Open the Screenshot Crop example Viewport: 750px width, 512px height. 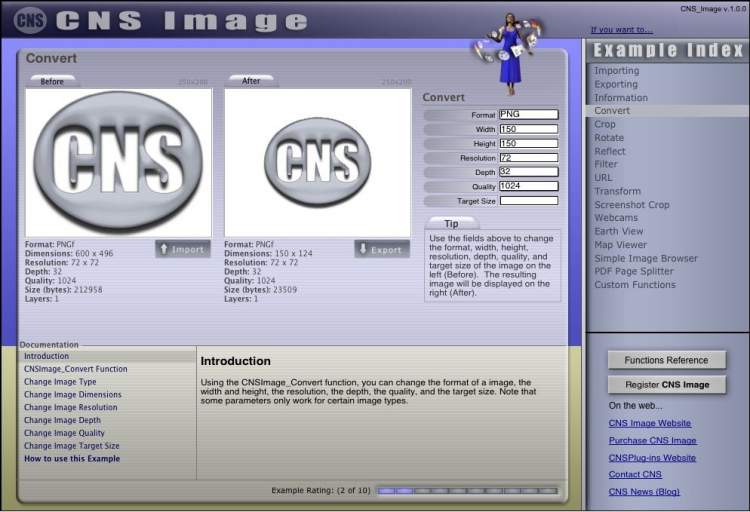tap(632, 205)
